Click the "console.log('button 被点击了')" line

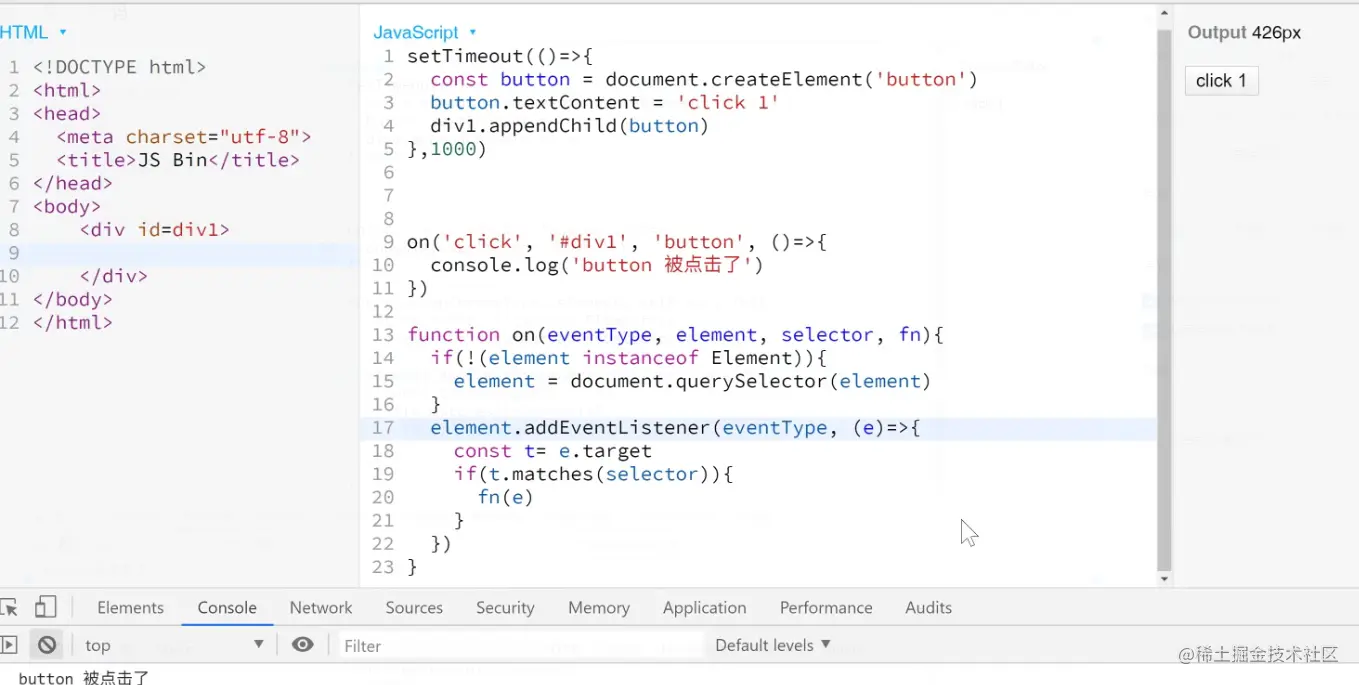[x=597, y=265]
